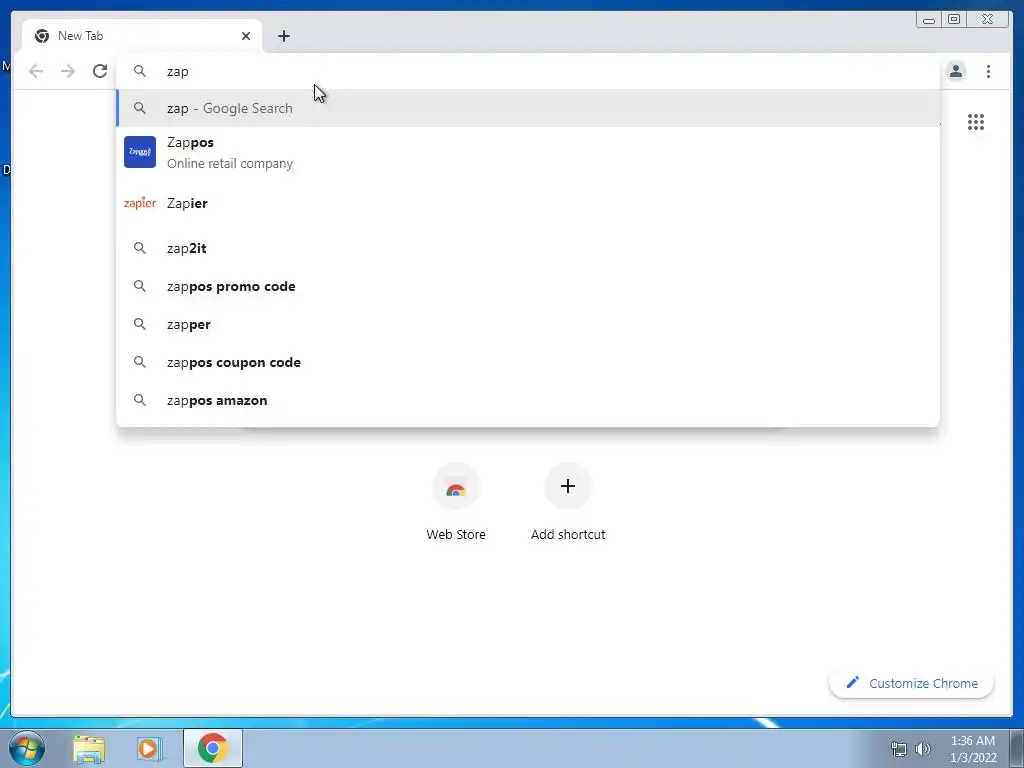Click the browser back arrow
Viewport: 1024px width, 768px height.
pos(36,71)
